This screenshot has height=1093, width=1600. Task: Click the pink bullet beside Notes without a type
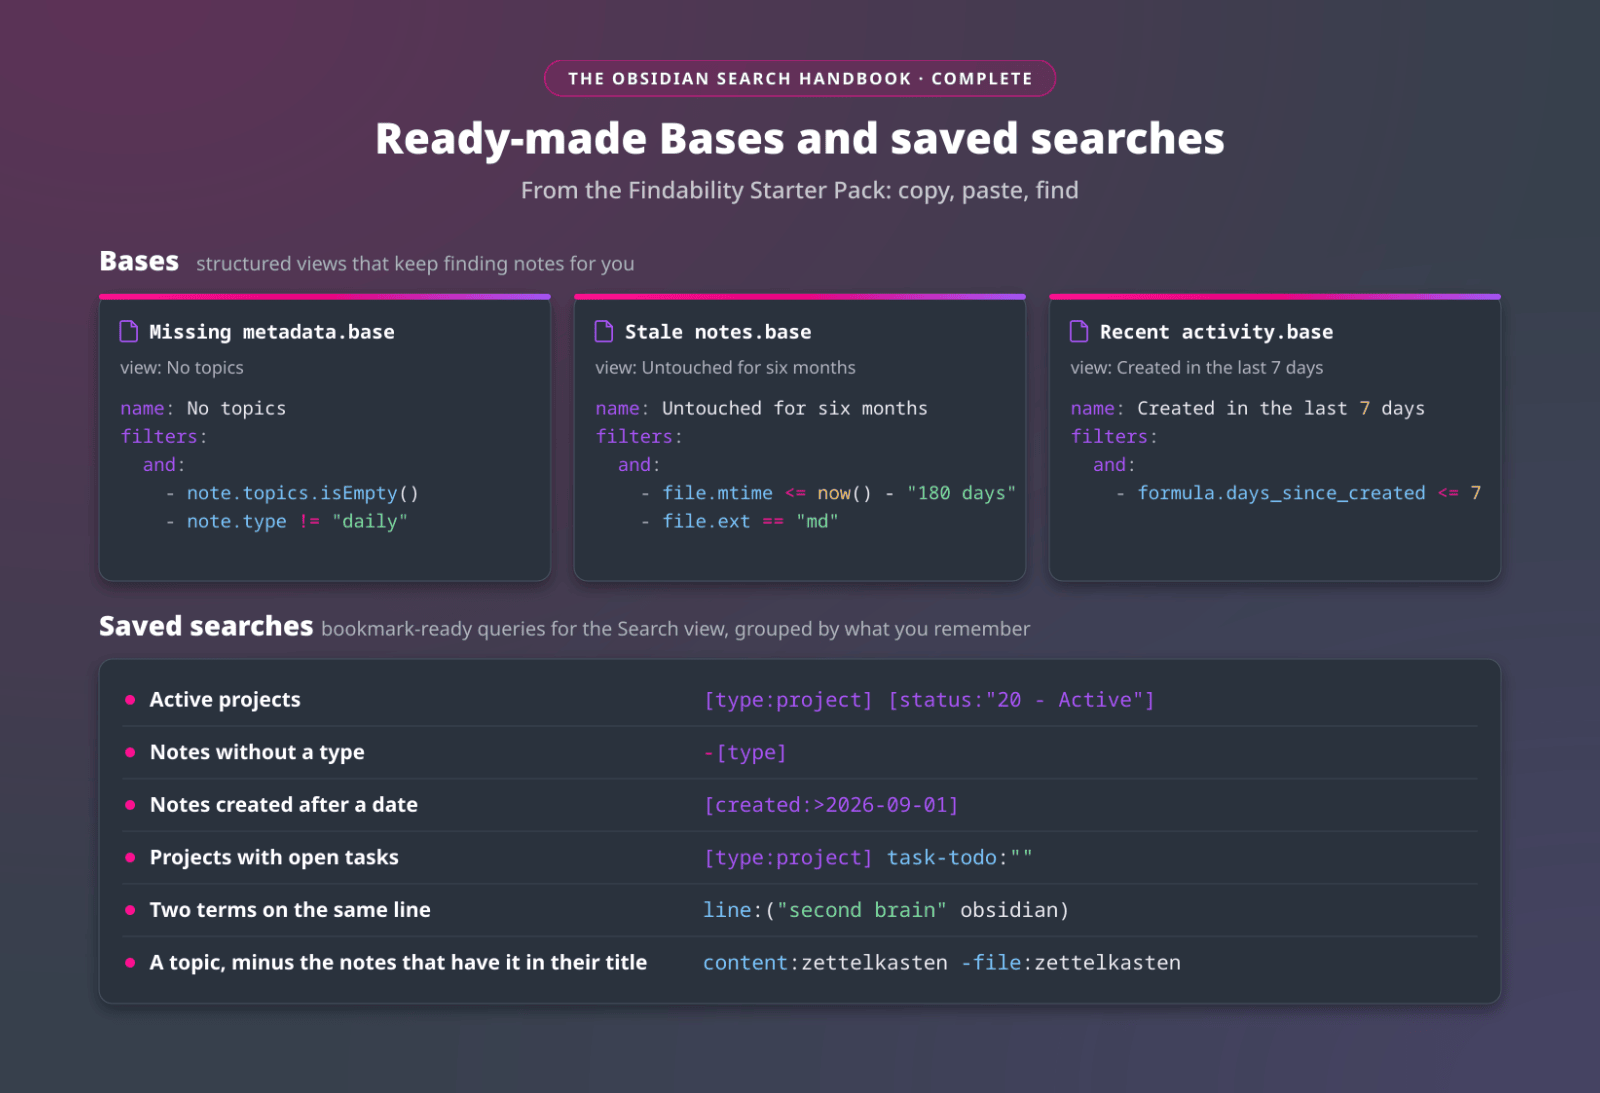(130, 752)
